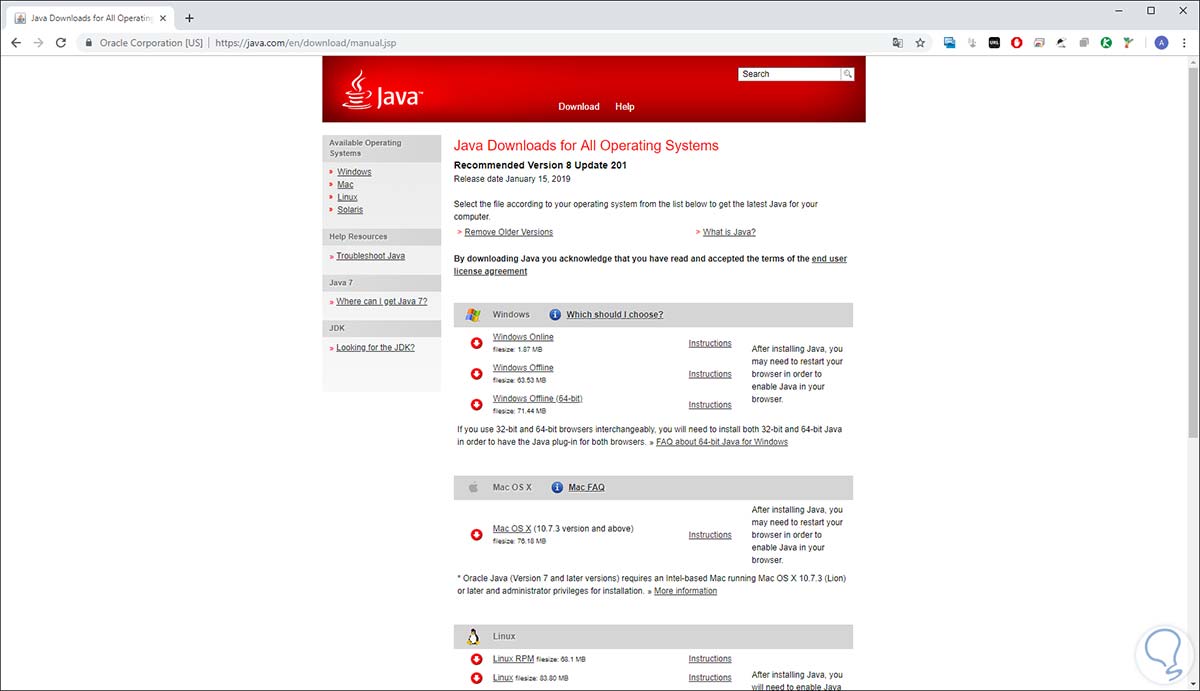This screenshot has height=691, width=1200.
Task: Click the browser forward arrow
Action: (39, 43)
